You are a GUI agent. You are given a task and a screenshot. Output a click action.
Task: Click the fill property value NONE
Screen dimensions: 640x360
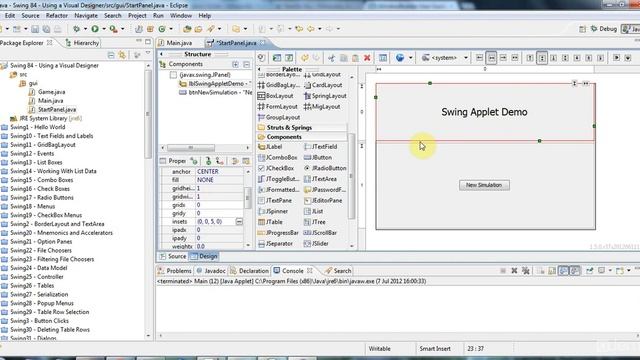click(220, 180)
